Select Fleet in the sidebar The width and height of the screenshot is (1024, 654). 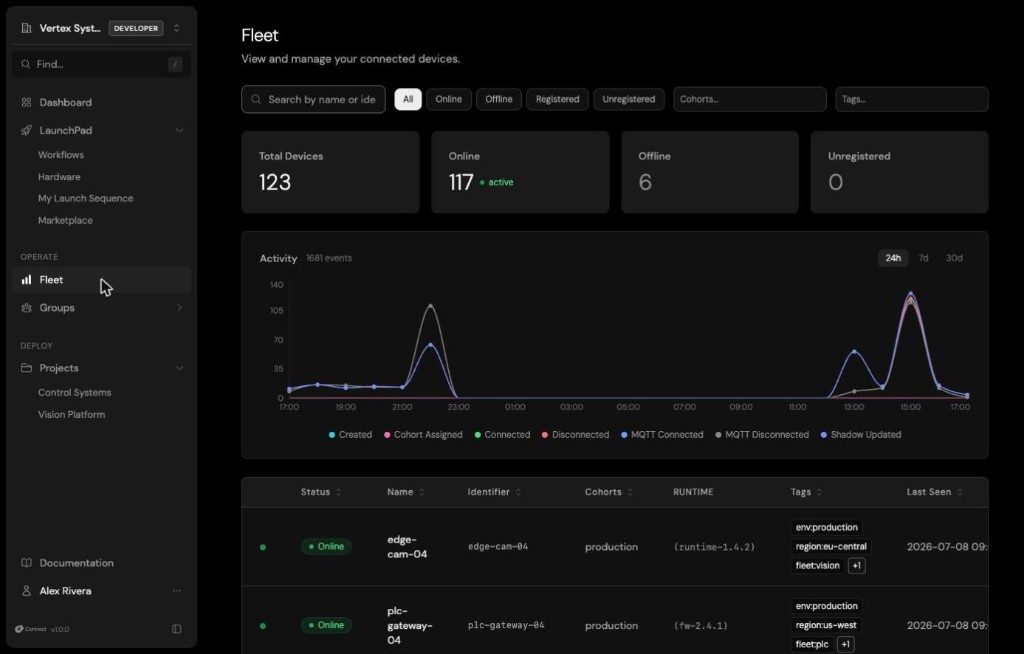click(101, 280)
